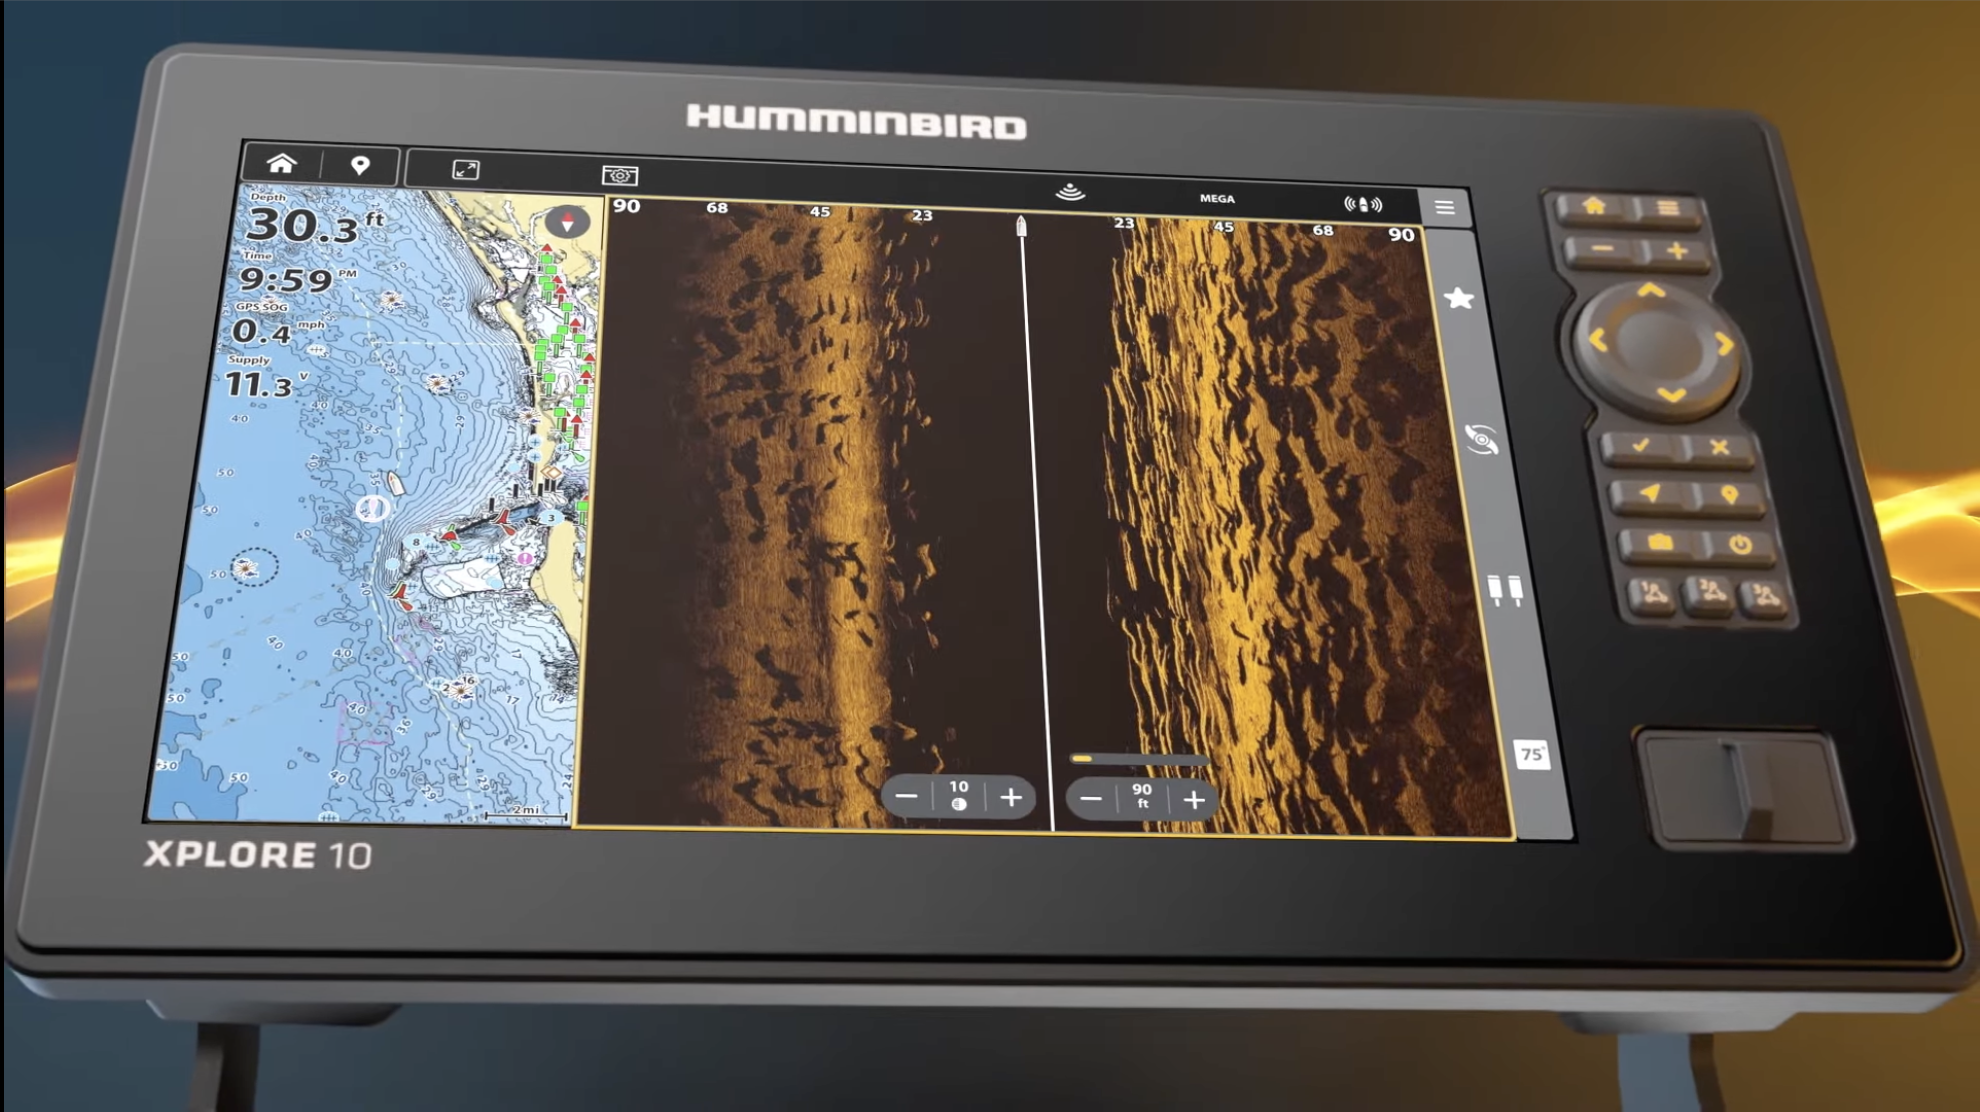Push the keypad Mark waypoint key
1980x1112 pixels.
(1729, 495)
